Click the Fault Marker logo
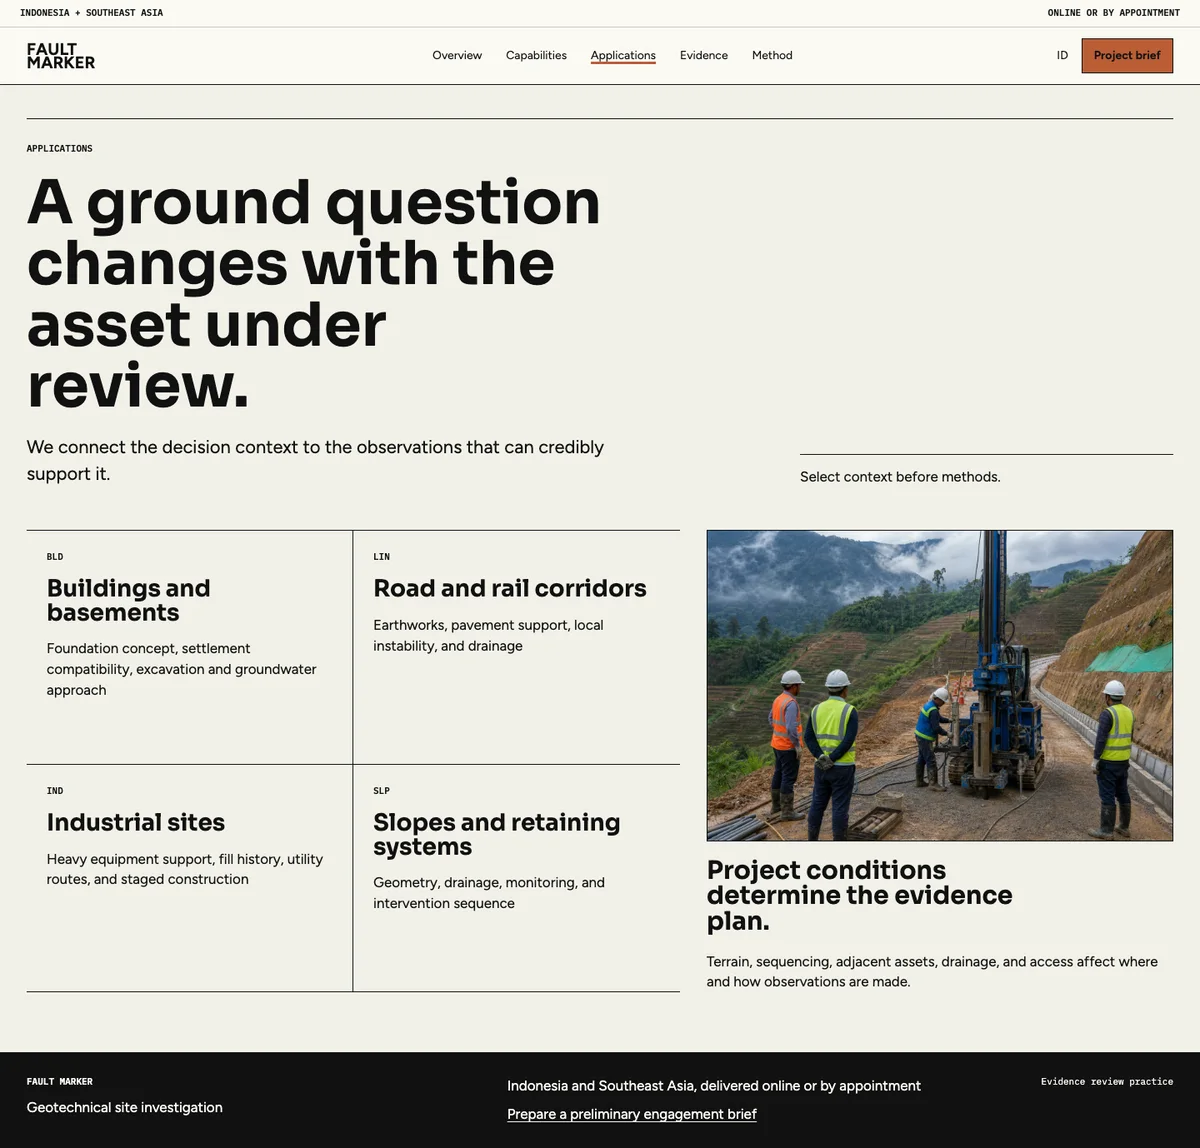Viewport: 1200px width, 1148px height. point(61,56)
